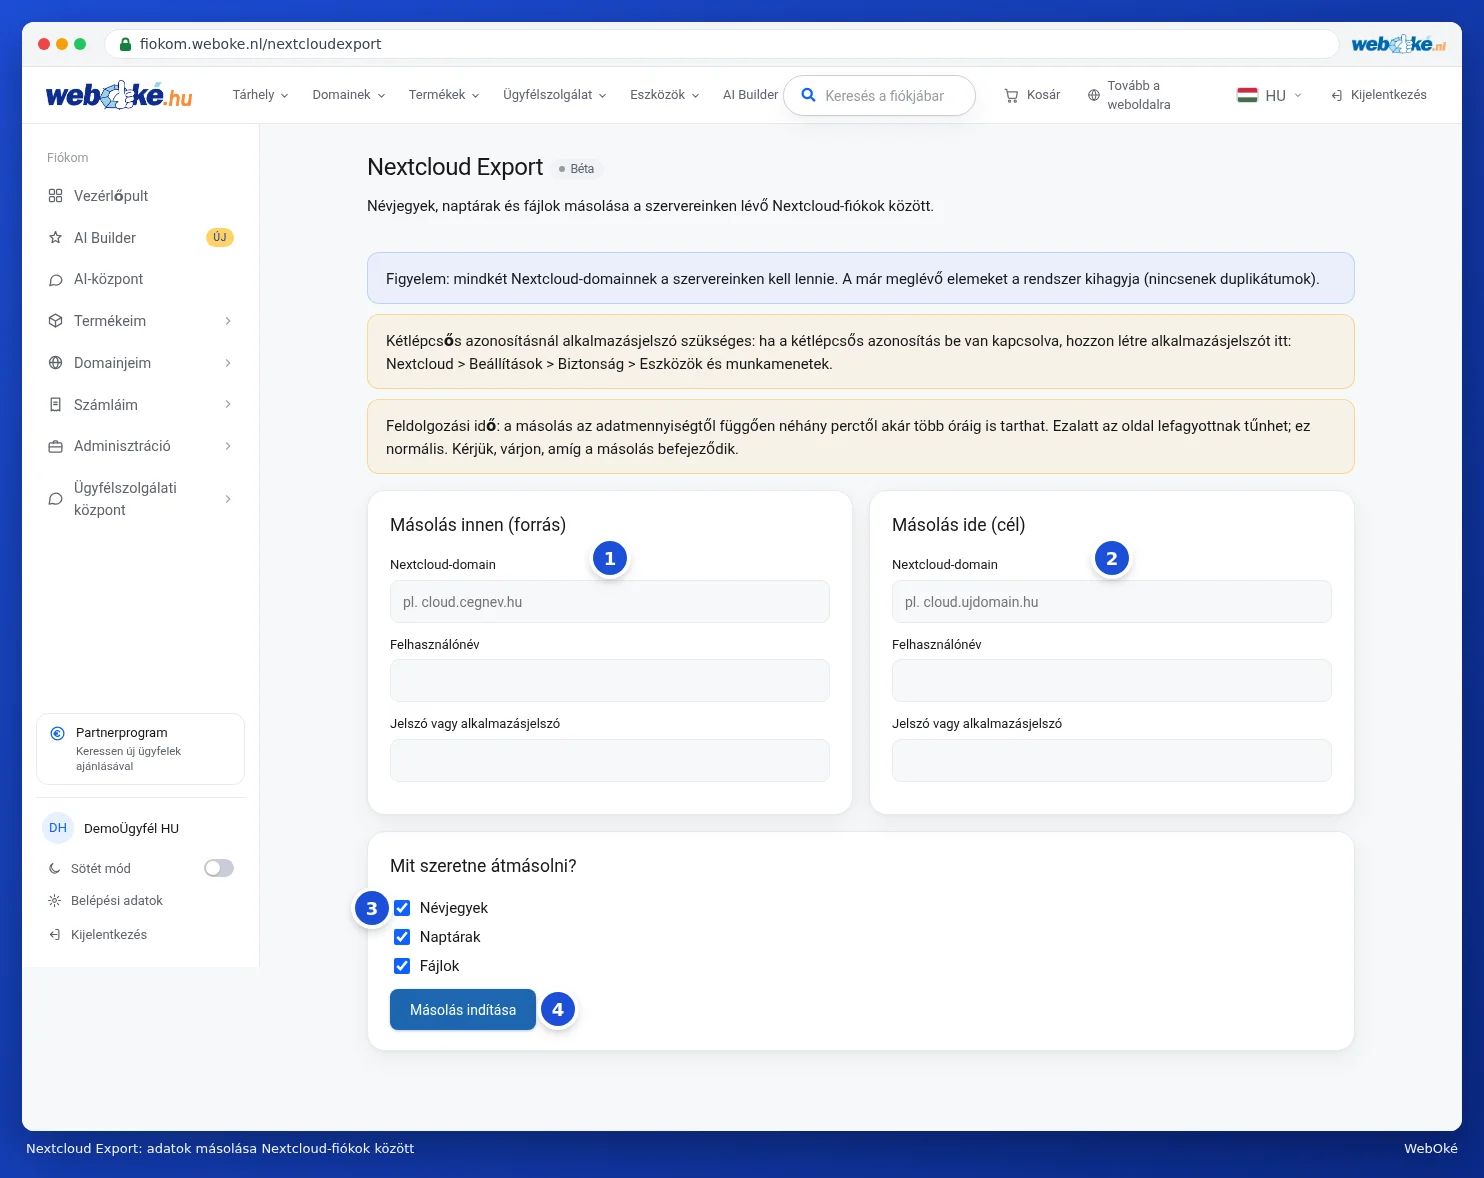Open the Domainek menu
Image resolution: width=1484 pixels, height=1178 pixels.
[348, 95]
